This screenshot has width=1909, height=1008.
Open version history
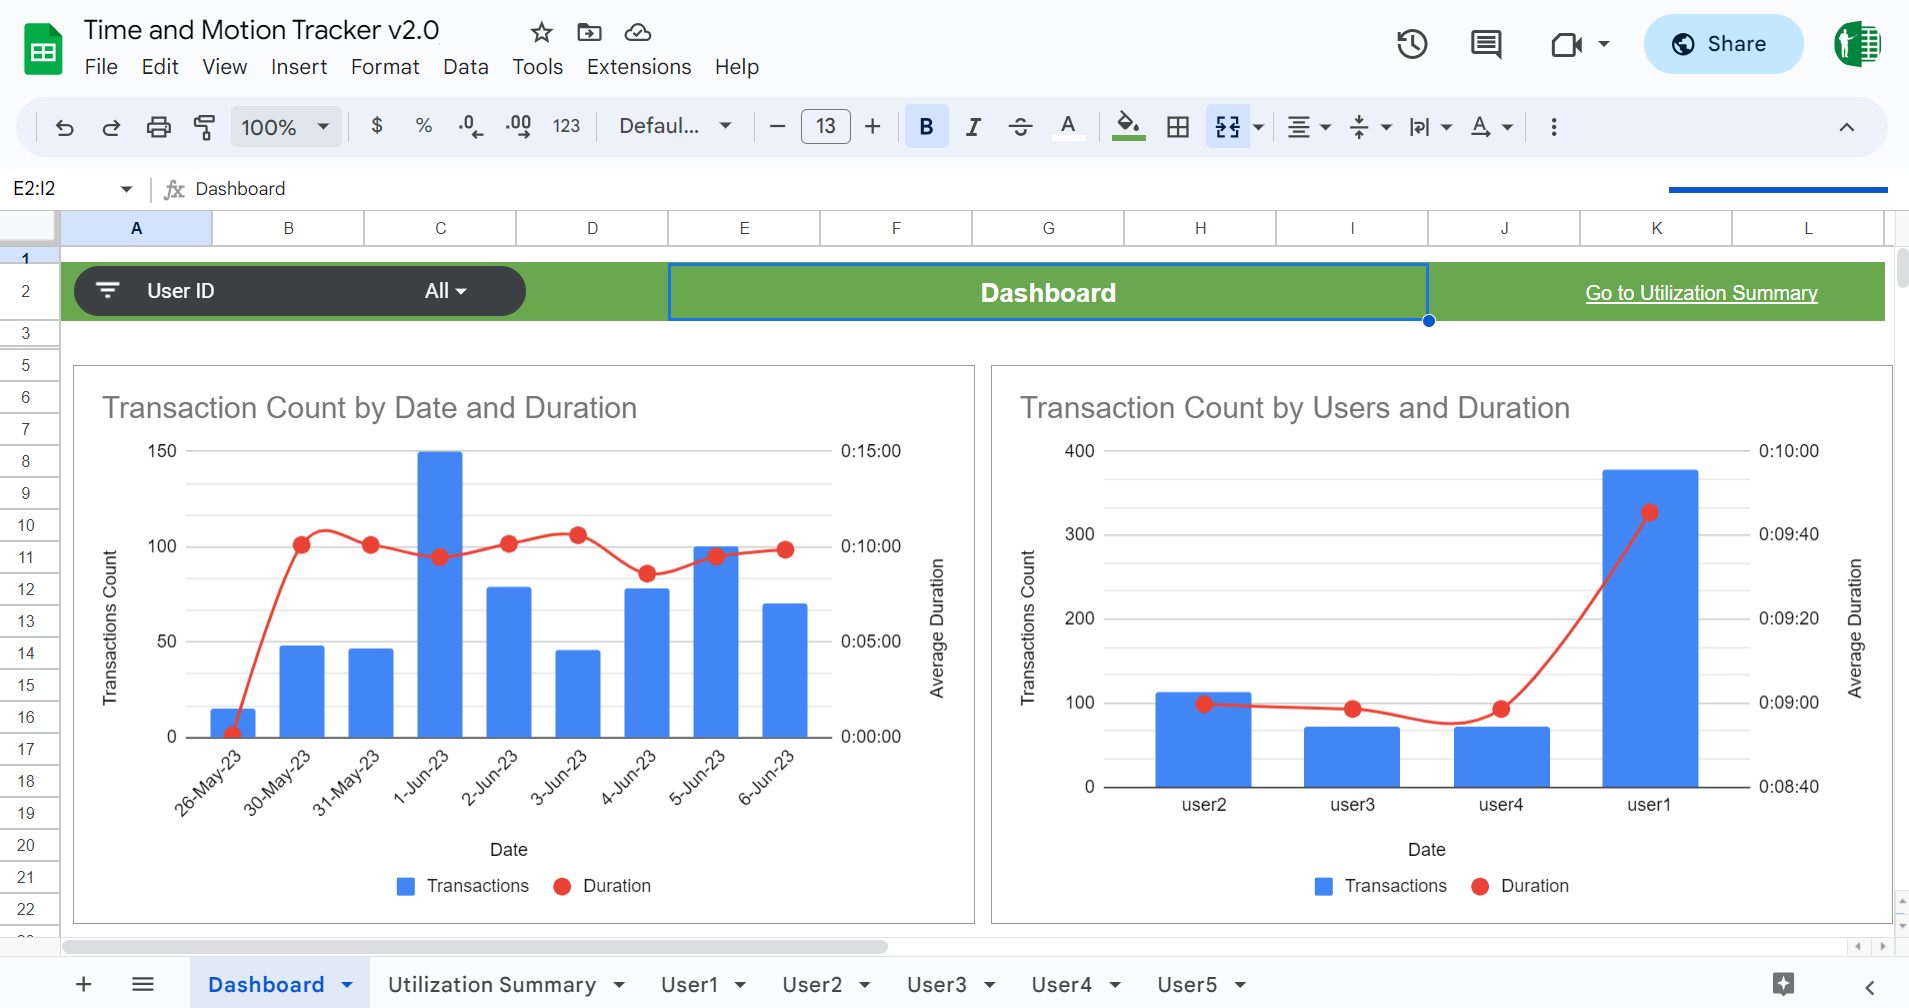pos(1412,44)
